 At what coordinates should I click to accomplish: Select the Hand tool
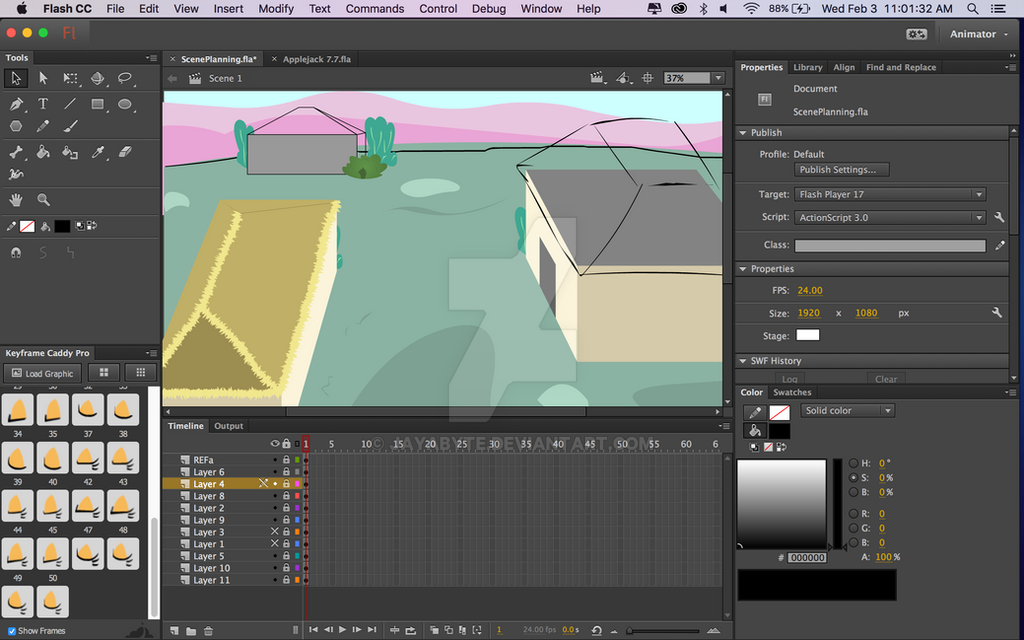[16, 200]
